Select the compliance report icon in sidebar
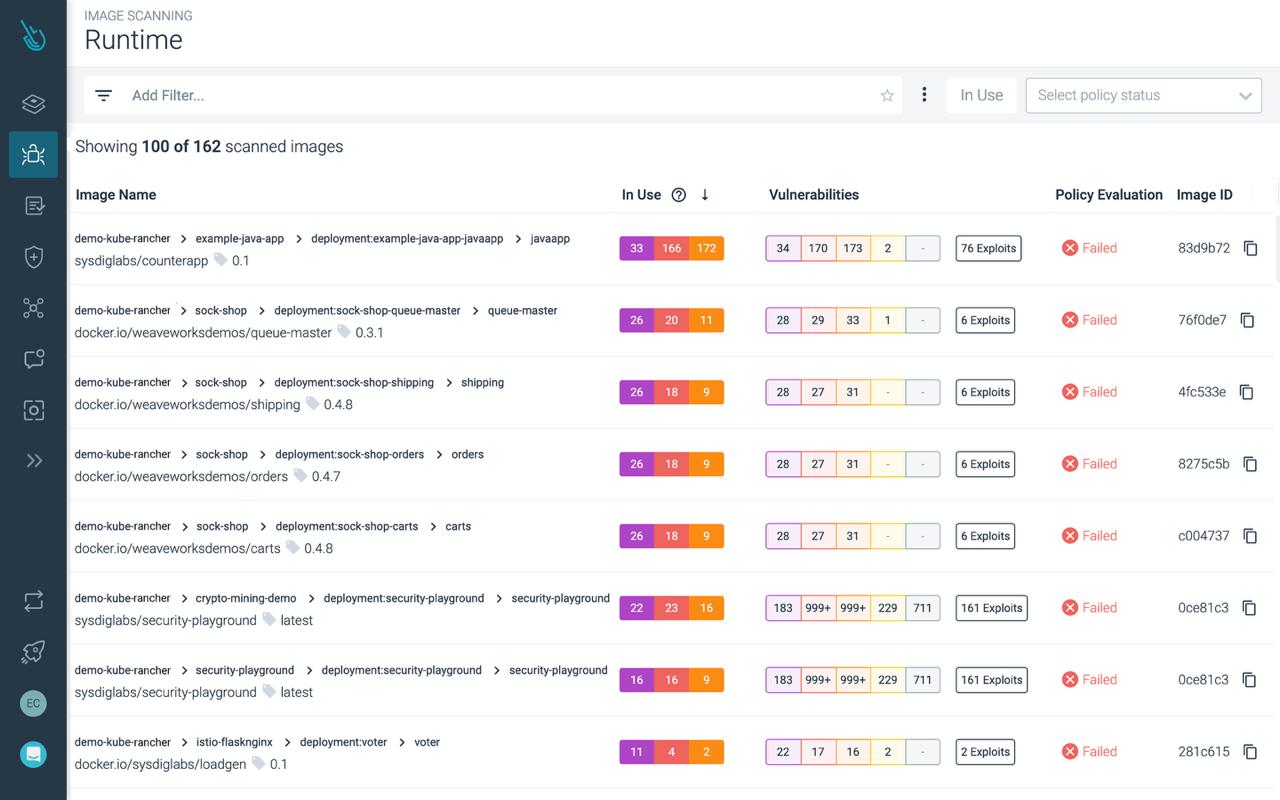The height and width of the screenshot is (800, 1280). pos(33,204)
